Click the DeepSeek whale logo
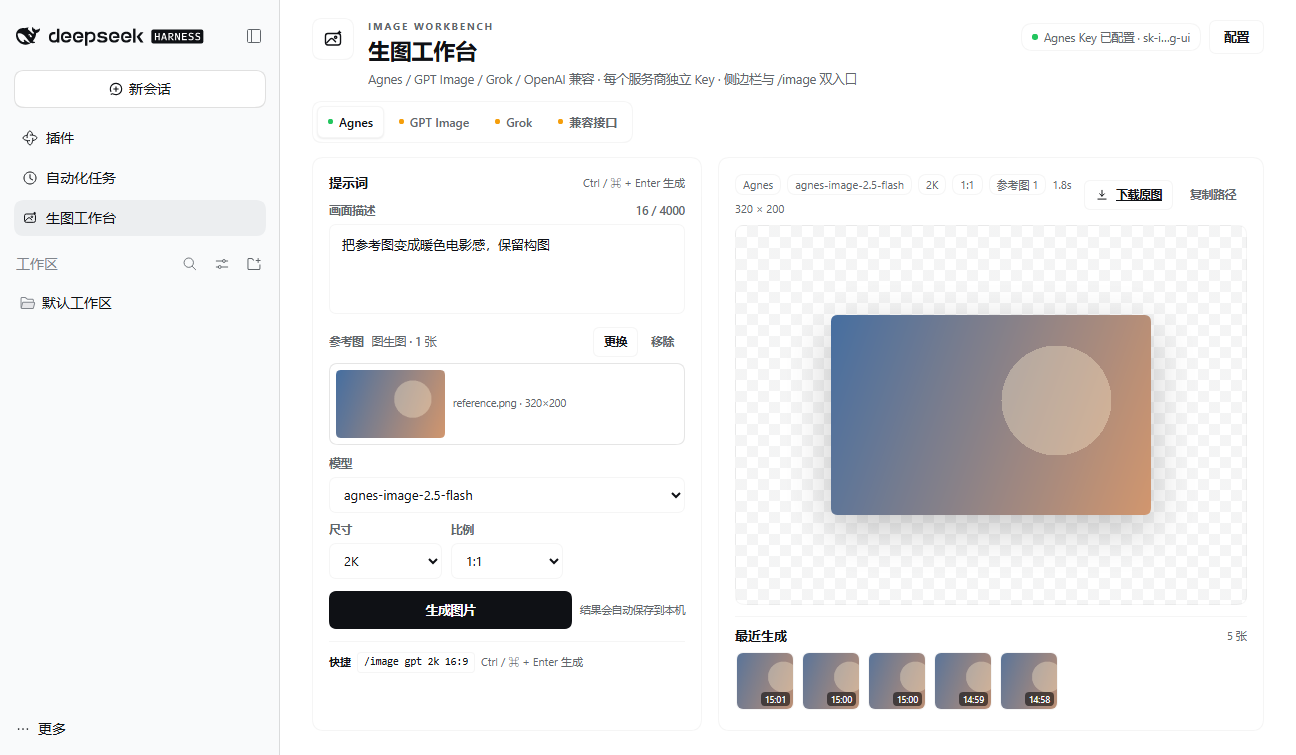 click(x=28, y=36)
